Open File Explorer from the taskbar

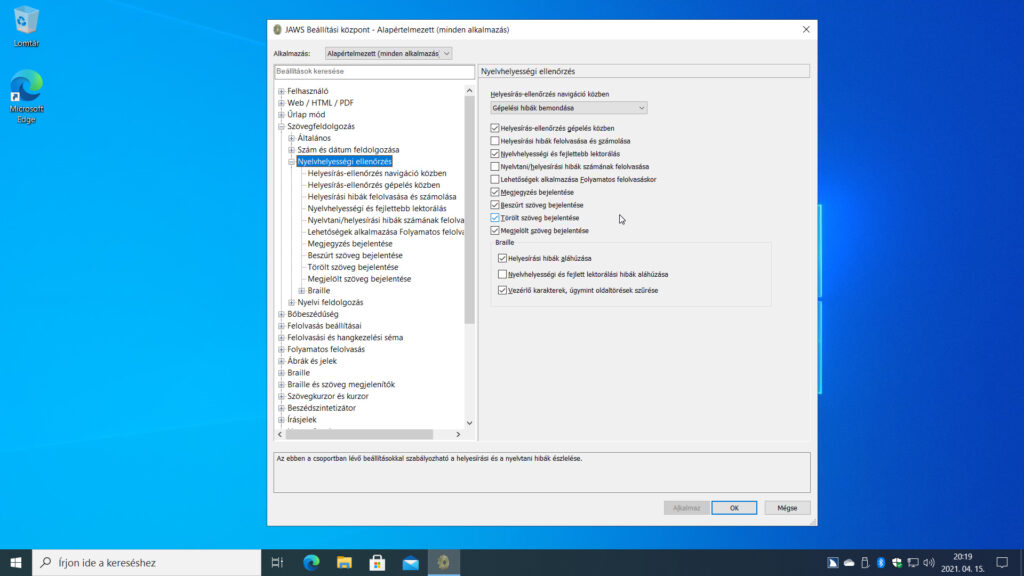(x=344, y=562)
